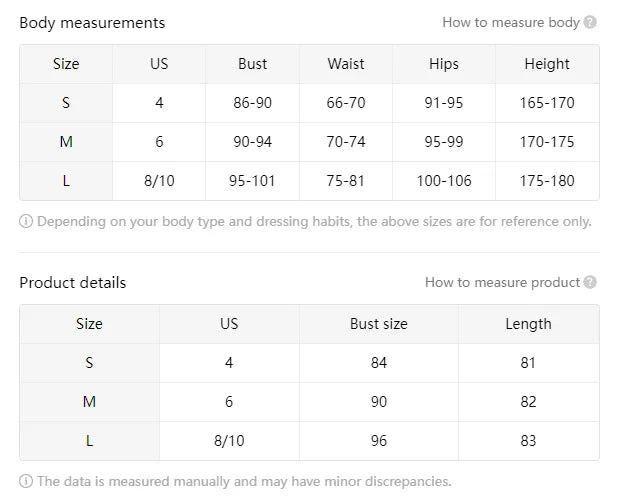Select the 'Height' column header

(x=547, y=64)
